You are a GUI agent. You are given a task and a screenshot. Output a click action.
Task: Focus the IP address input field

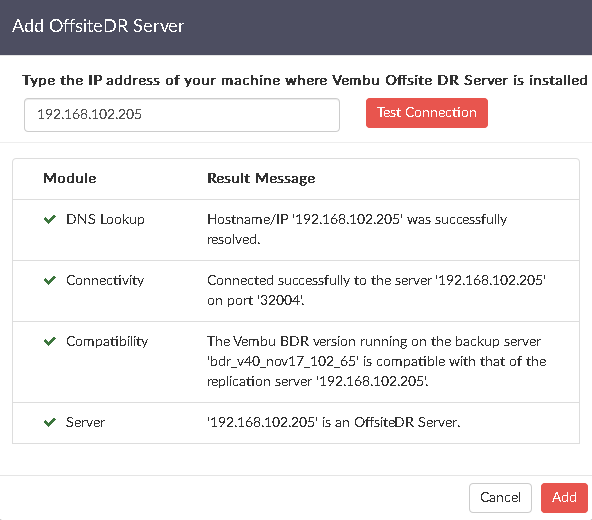(182, 115)
